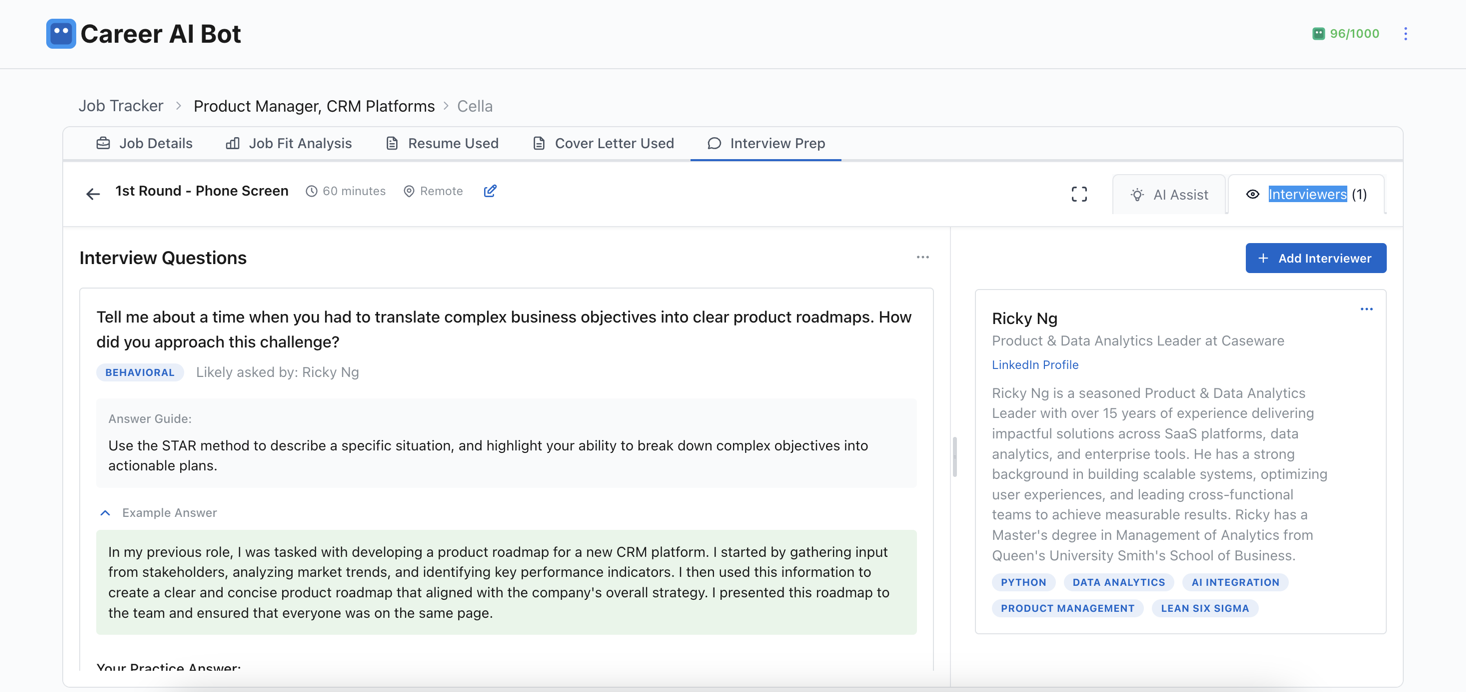
Task: Click the chat bubble icon on Interview Prep
Action: click(714, 143)
